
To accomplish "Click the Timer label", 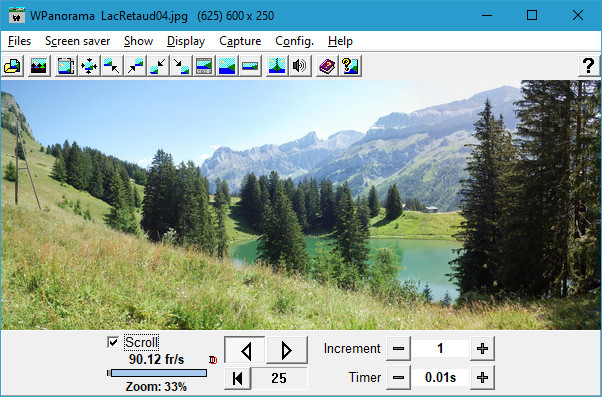I will click(x=365, y=377).
